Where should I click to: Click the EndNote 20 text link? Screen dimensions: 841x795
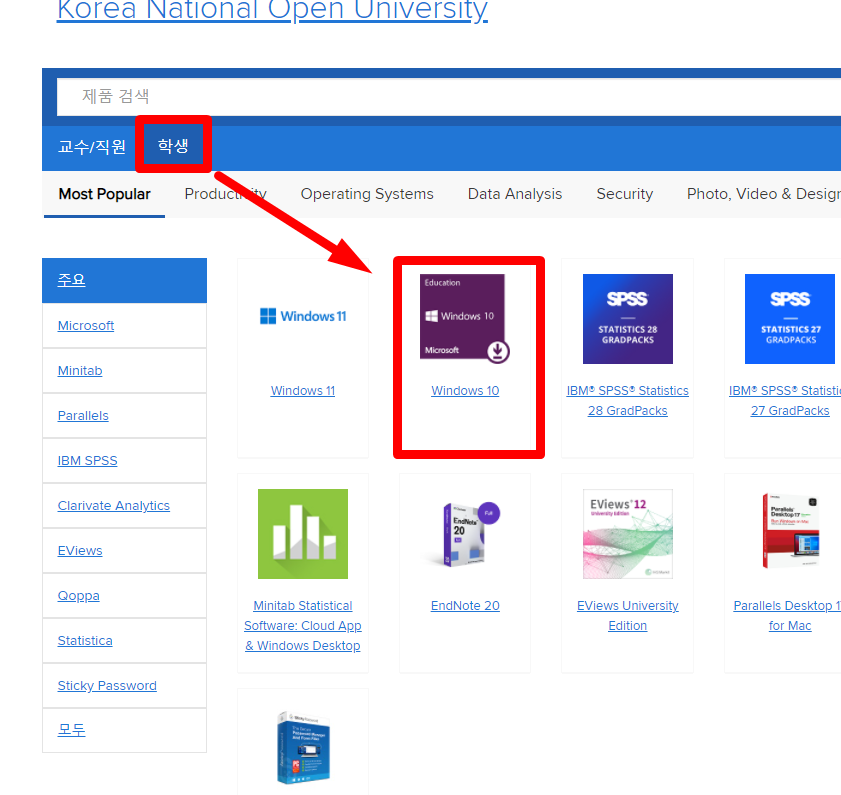(x=465, y=606)
